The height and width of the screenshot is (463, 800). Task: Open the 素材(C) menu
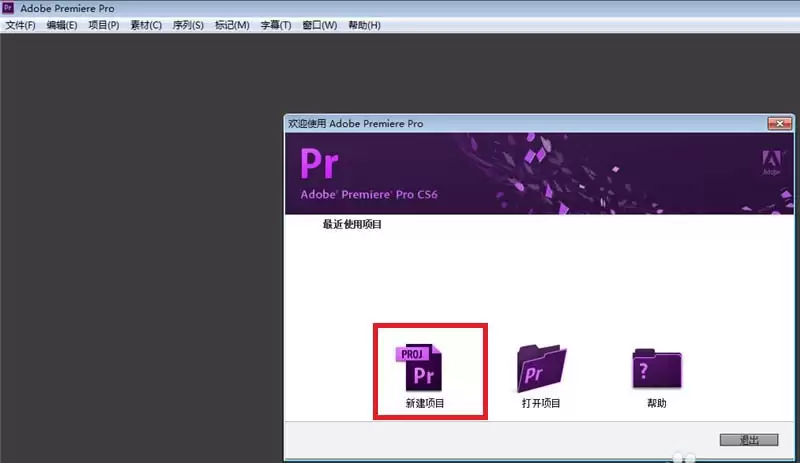(146, 25)
